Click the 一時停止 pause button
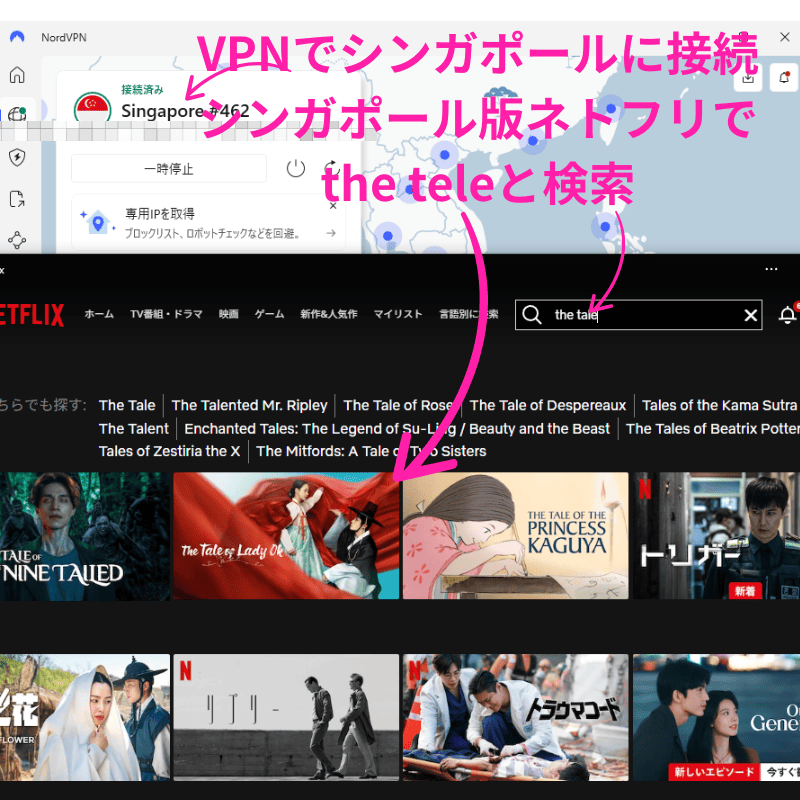The height and width of the screenshot is (800, 800). point(169,169)
